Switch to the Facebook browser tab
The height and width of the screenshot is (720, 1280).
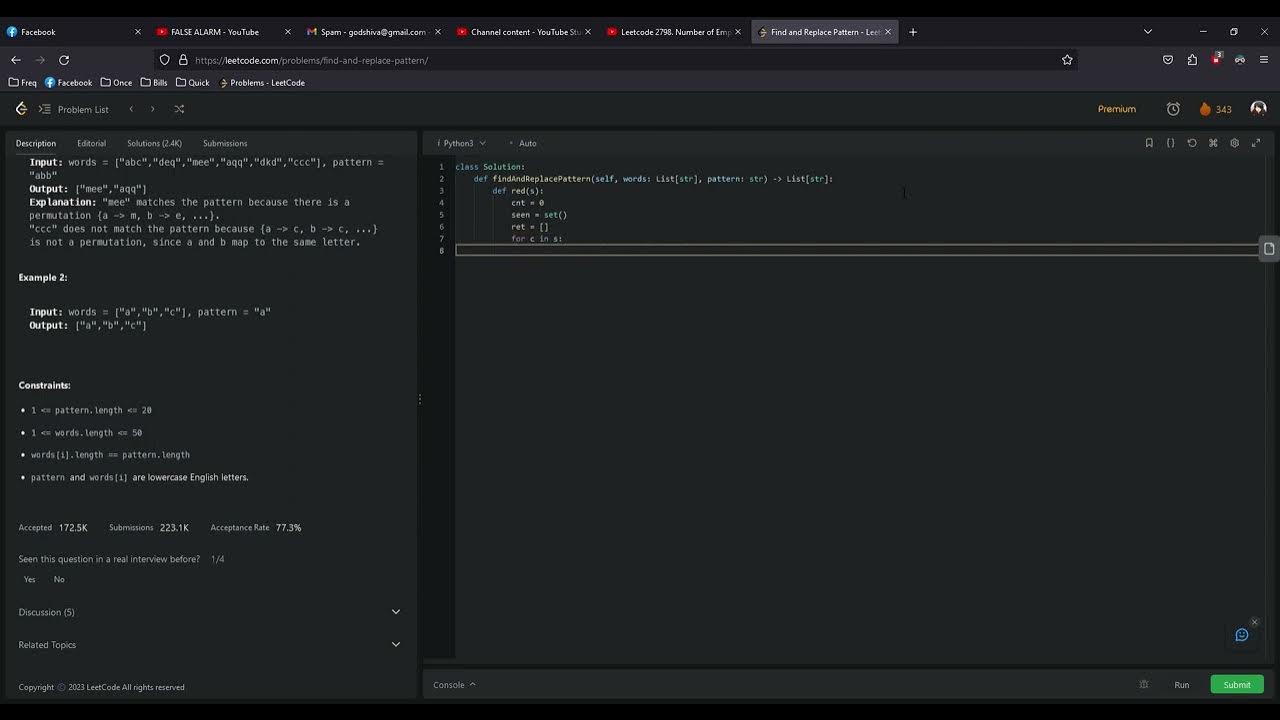coord(74,32)
